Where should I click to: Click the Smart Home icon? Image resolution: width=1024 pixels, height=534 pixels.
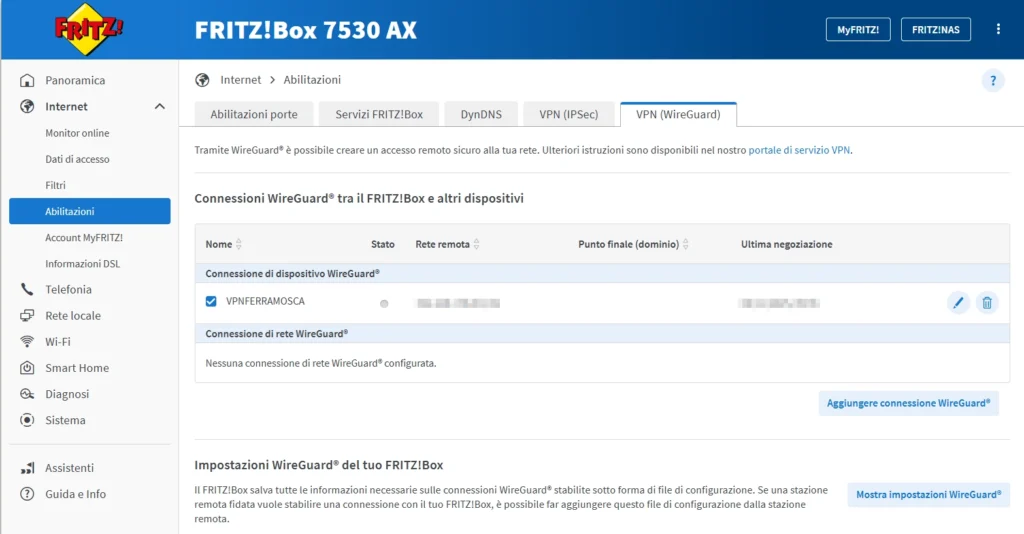(27, 368)
